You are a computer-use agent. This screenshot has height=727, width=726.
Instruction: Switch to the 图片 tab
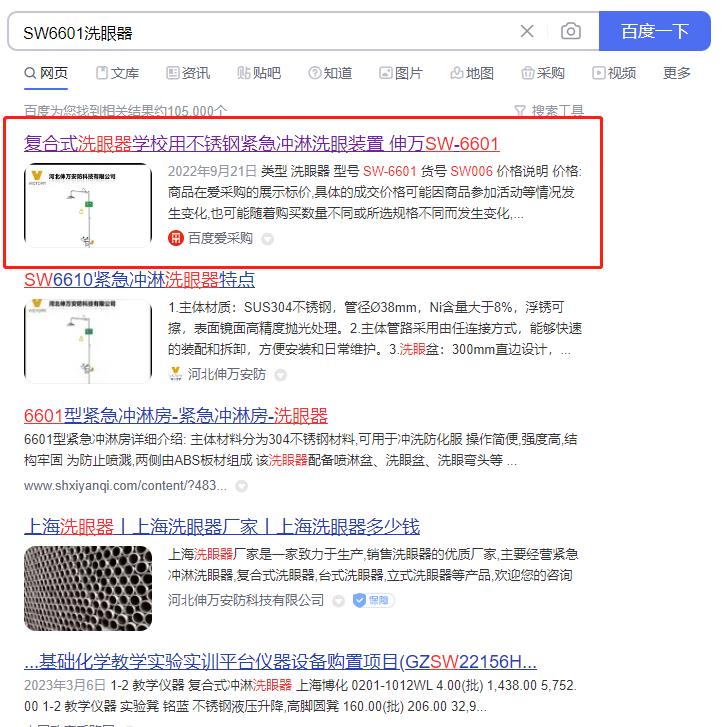pos(401,73)
